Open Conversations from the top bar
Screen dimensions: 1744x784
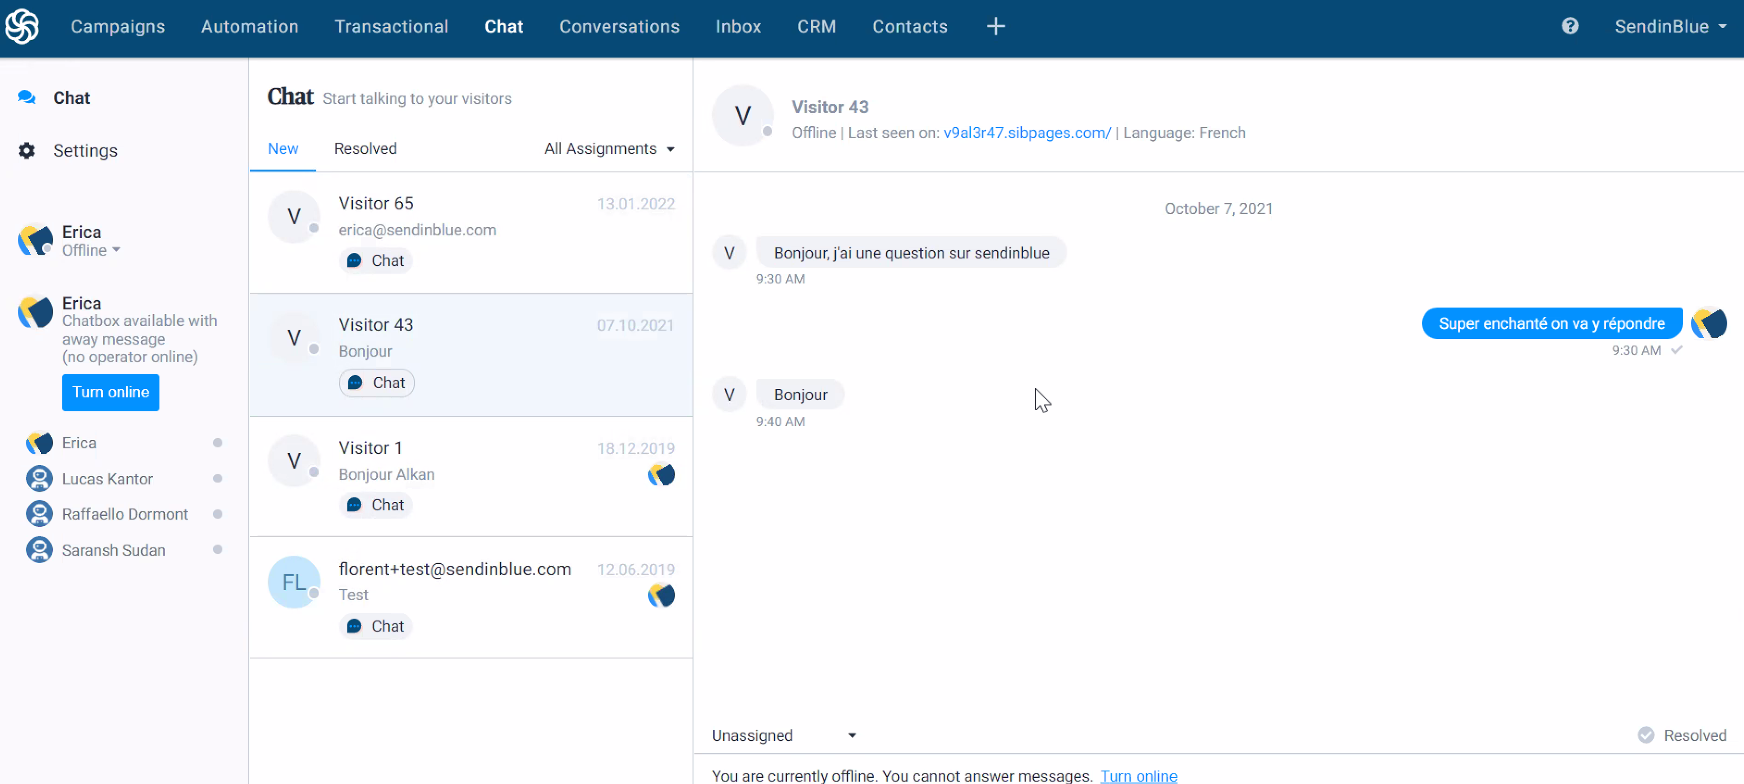click(620, 27)
